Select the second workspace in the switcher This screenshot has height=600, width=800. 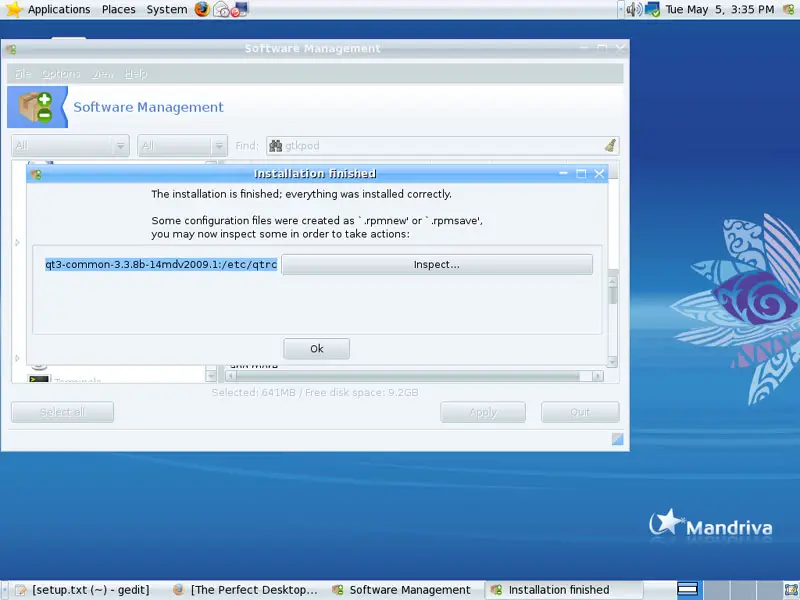tap(717, 590)
